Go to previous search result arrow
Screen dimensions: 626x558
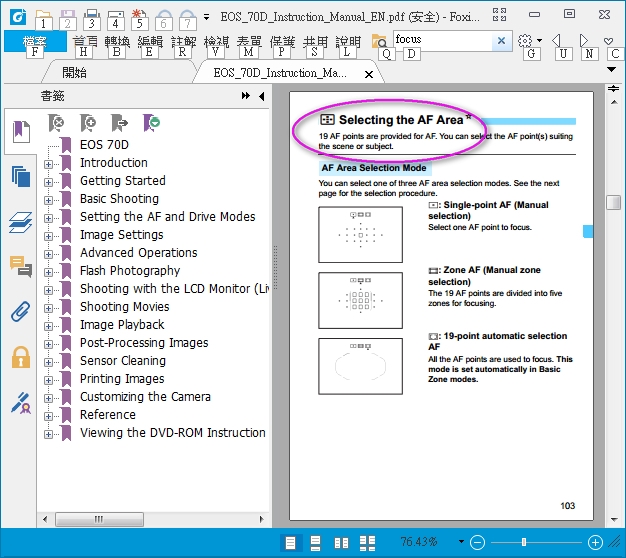[x=557, y=40]
